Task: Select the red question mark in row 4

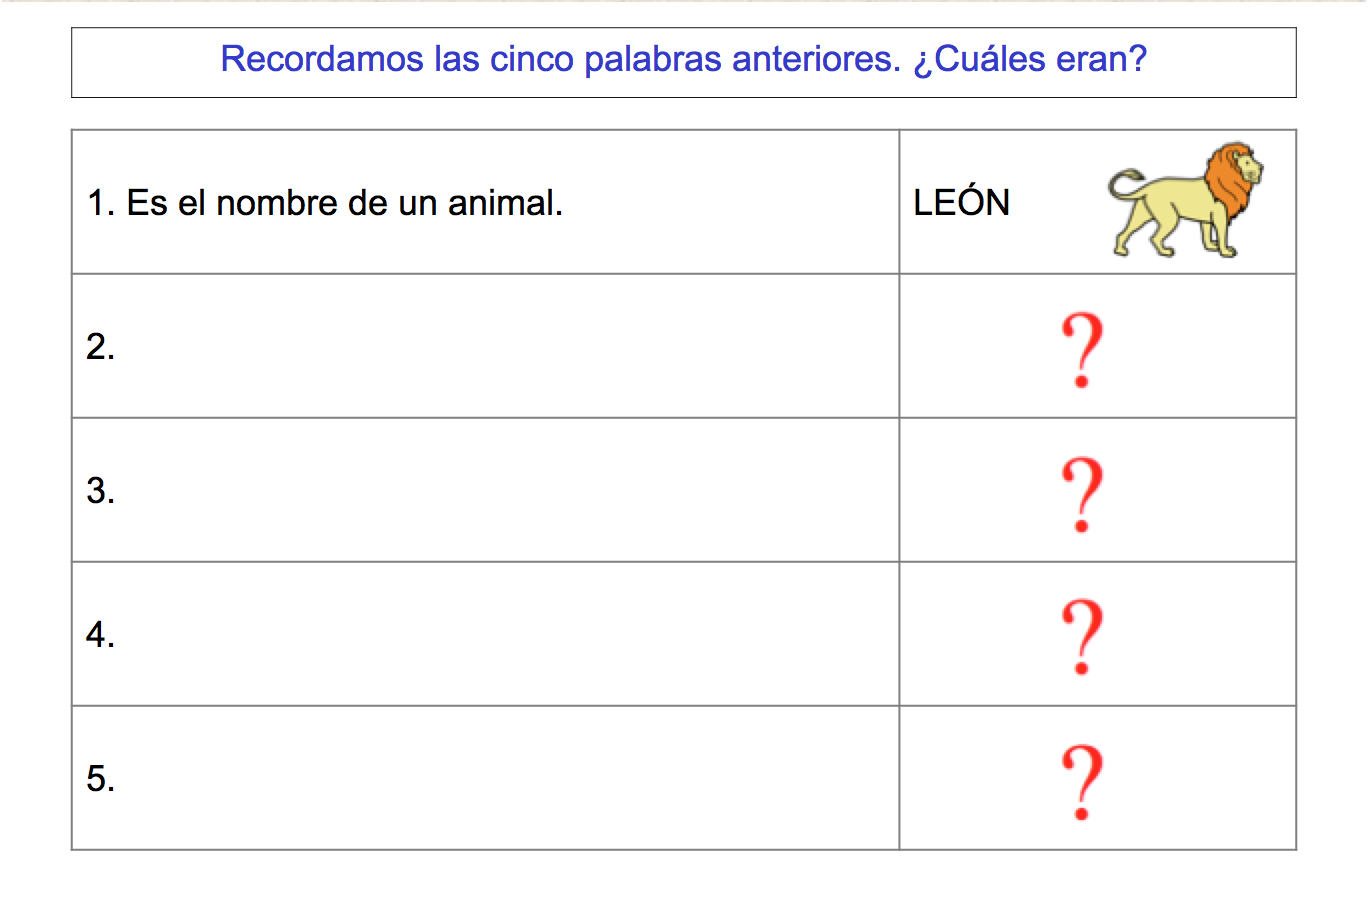Action: [x=1082, y=636]
